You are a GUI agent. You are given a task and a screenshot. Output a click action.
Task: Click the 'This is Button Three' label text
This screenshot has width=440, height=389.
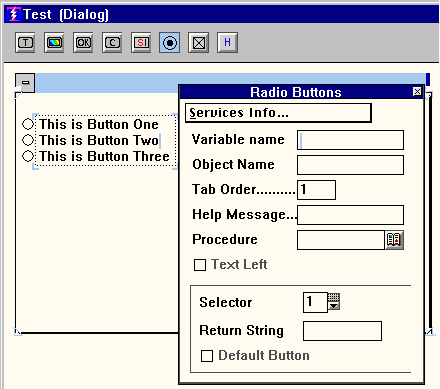tap(104, 156)
